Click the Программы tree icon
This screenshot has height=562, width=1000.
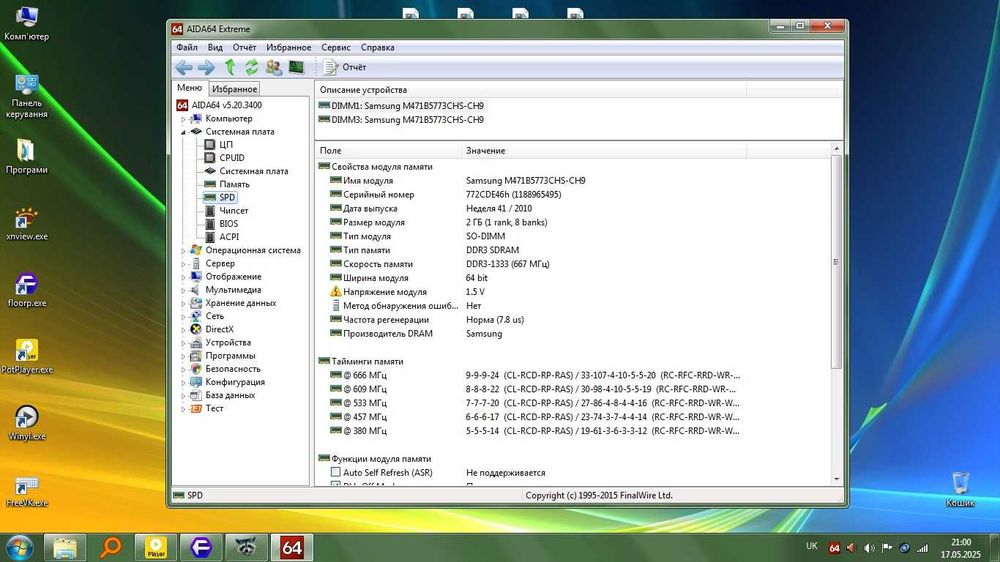point(196,356)
